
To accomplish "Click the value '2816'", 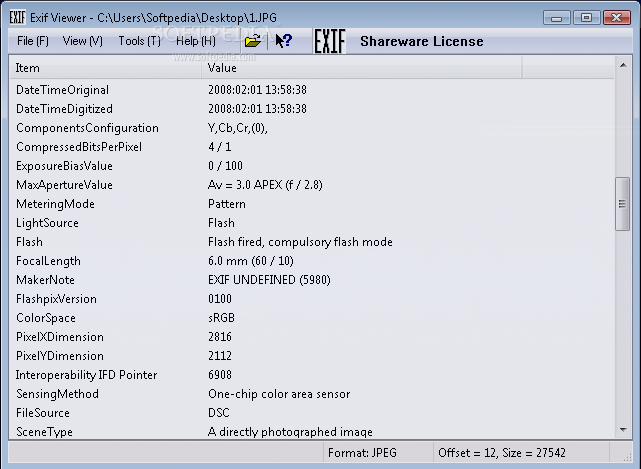I will point(220,337).
